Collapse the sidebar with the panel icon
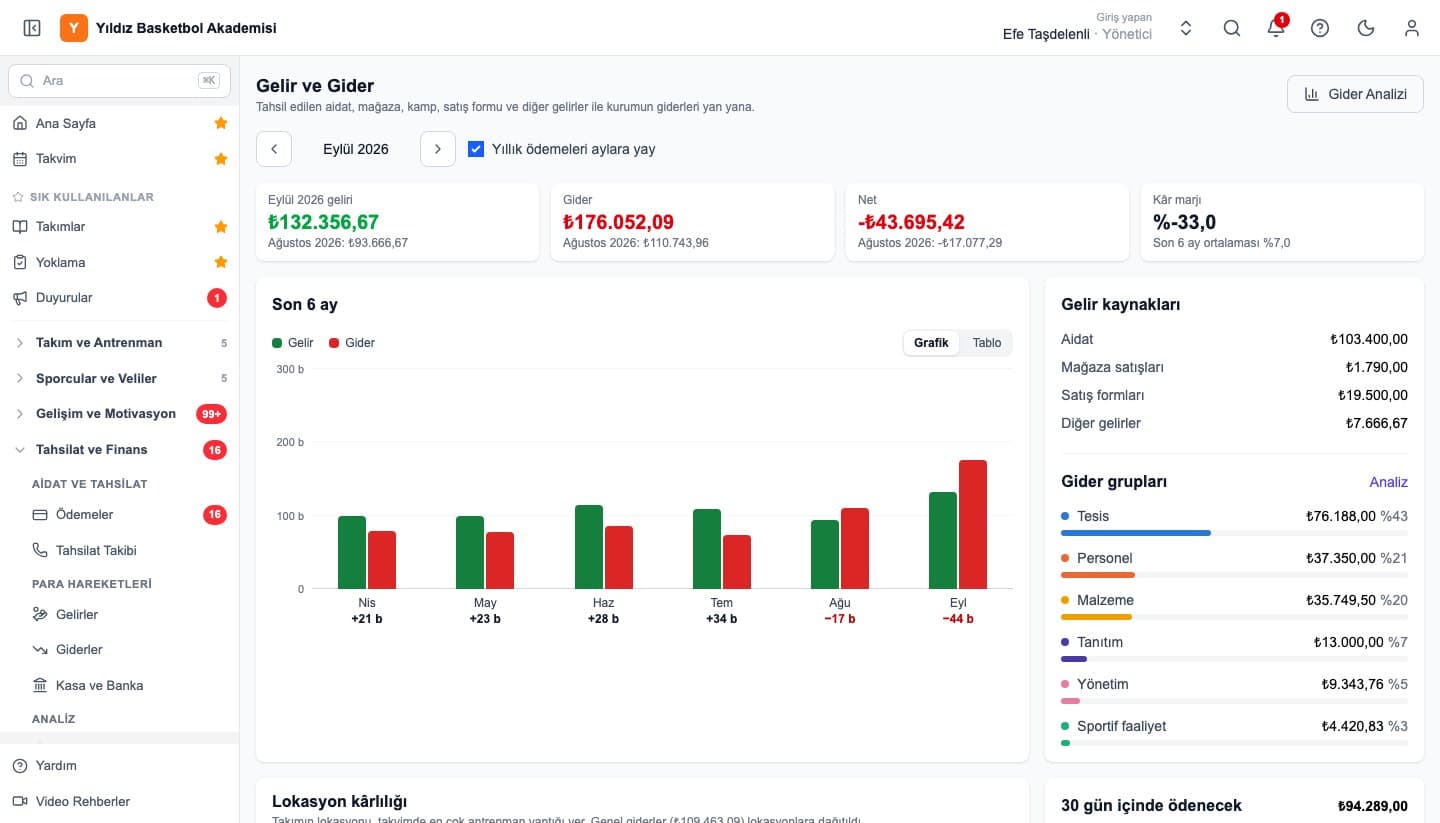Viewport: 1440px width, 823px height. coord(32,28)
